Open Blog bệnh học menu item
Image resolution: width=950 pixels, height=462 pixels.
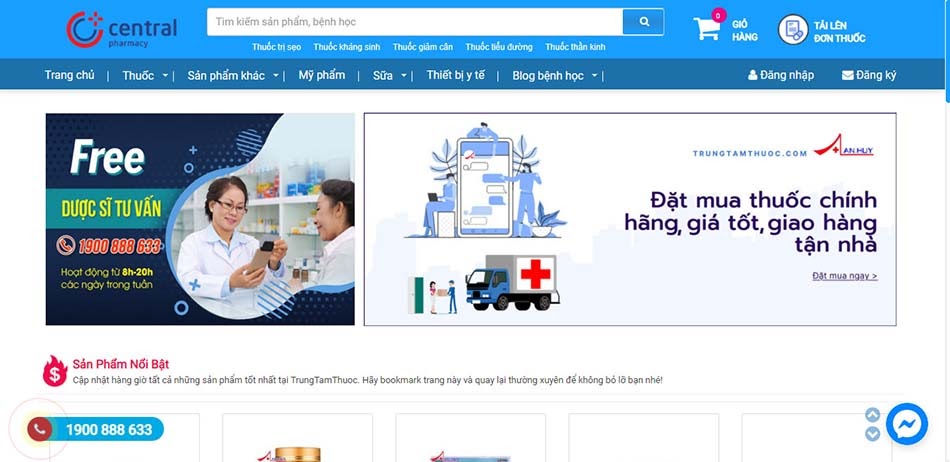[x=548, y=76]
